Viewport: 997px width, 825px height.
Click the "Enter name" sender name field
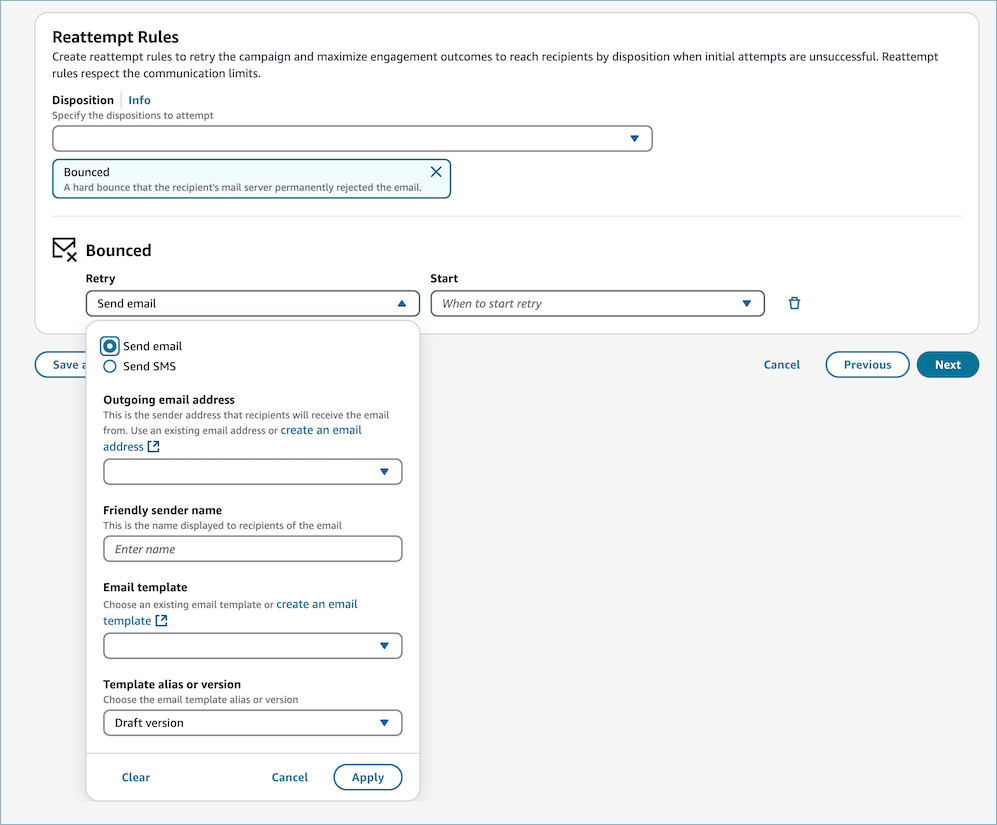pyautogui.click(x=252, y=548)
